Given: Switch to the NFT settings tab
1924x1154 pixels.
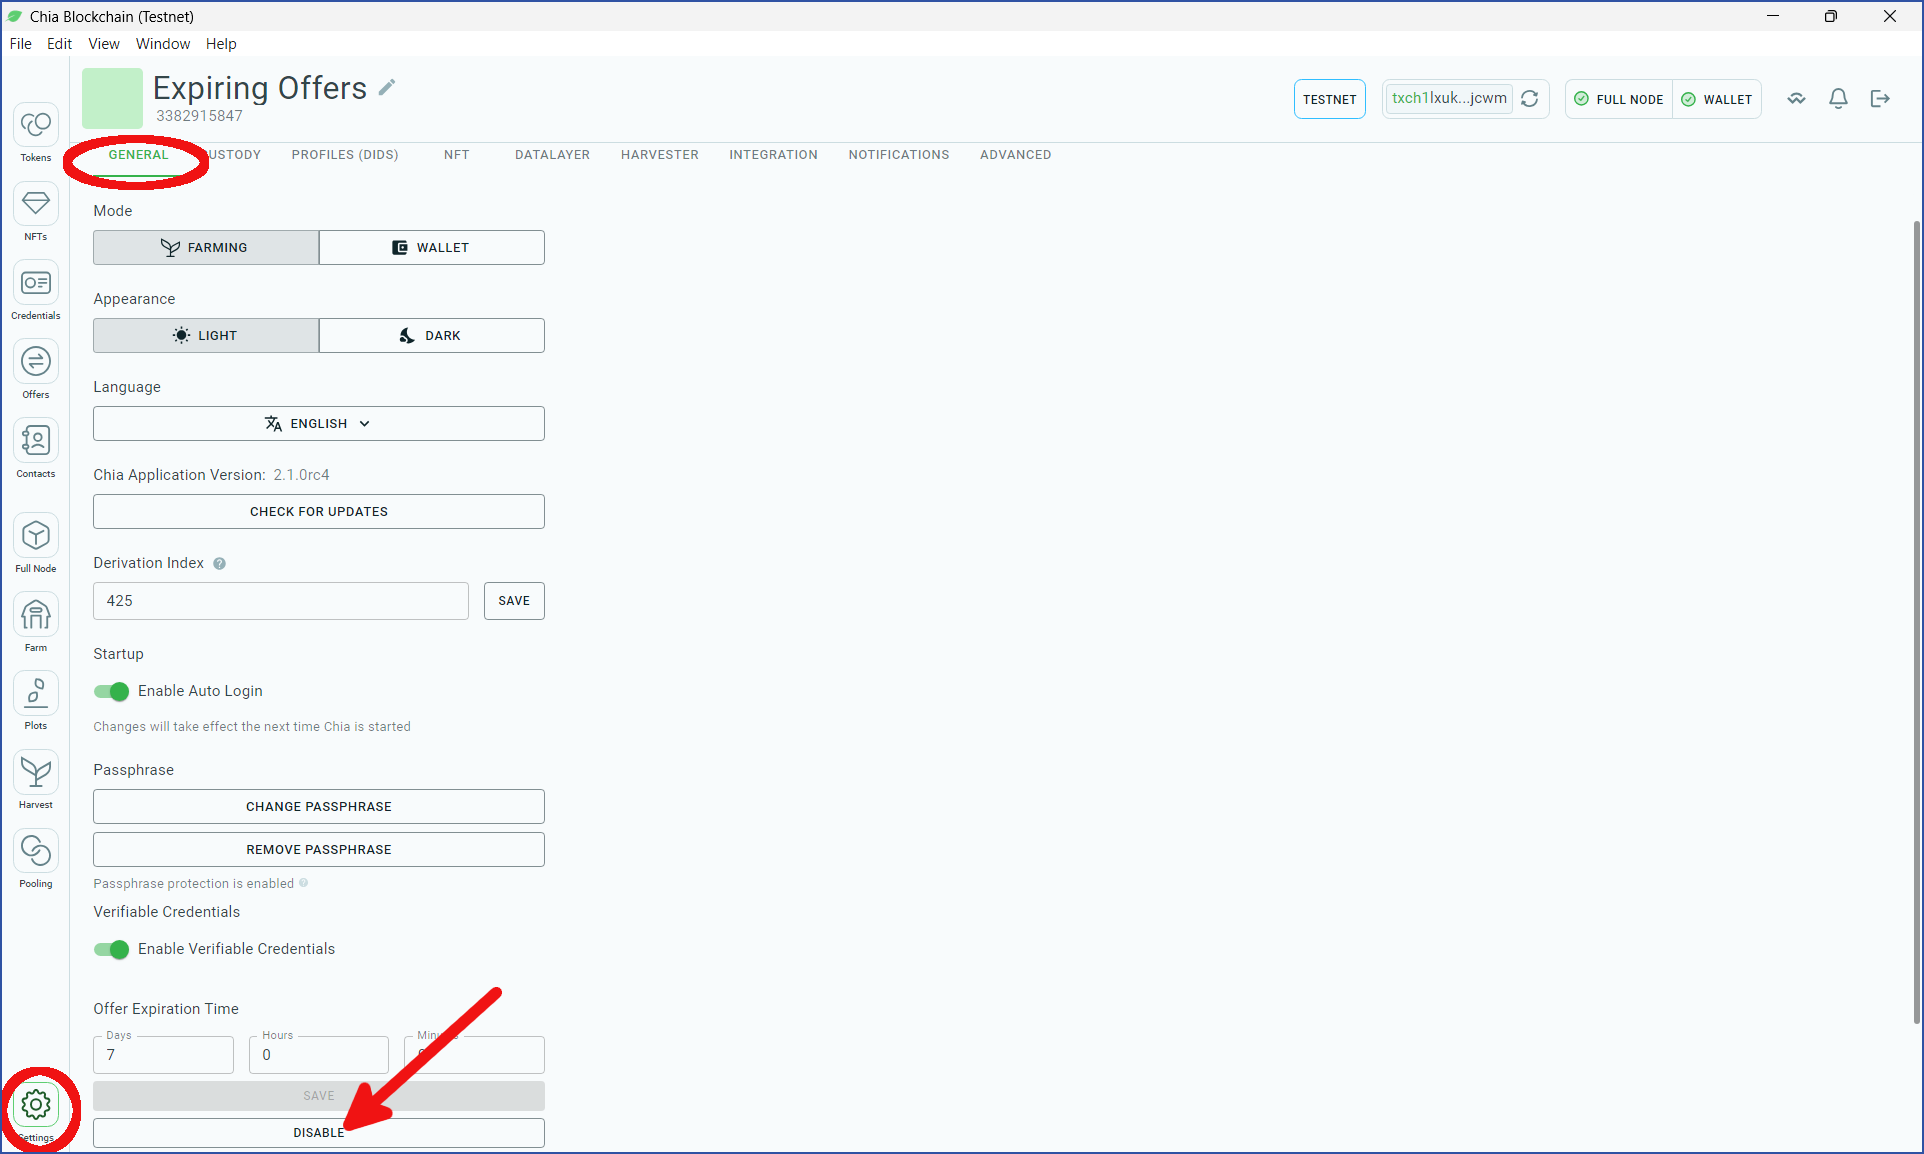Looking at the screenshot, I should click(457, 155).
